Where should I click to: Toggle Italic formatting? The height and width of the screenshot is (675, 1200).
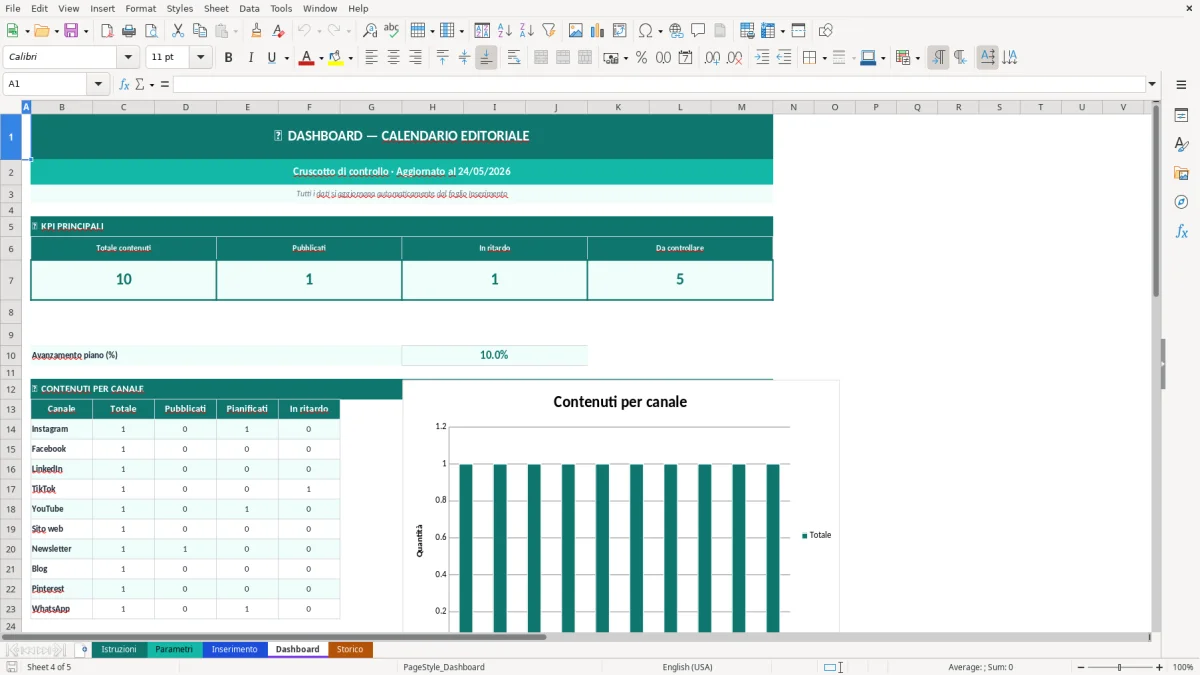[250, 58]
